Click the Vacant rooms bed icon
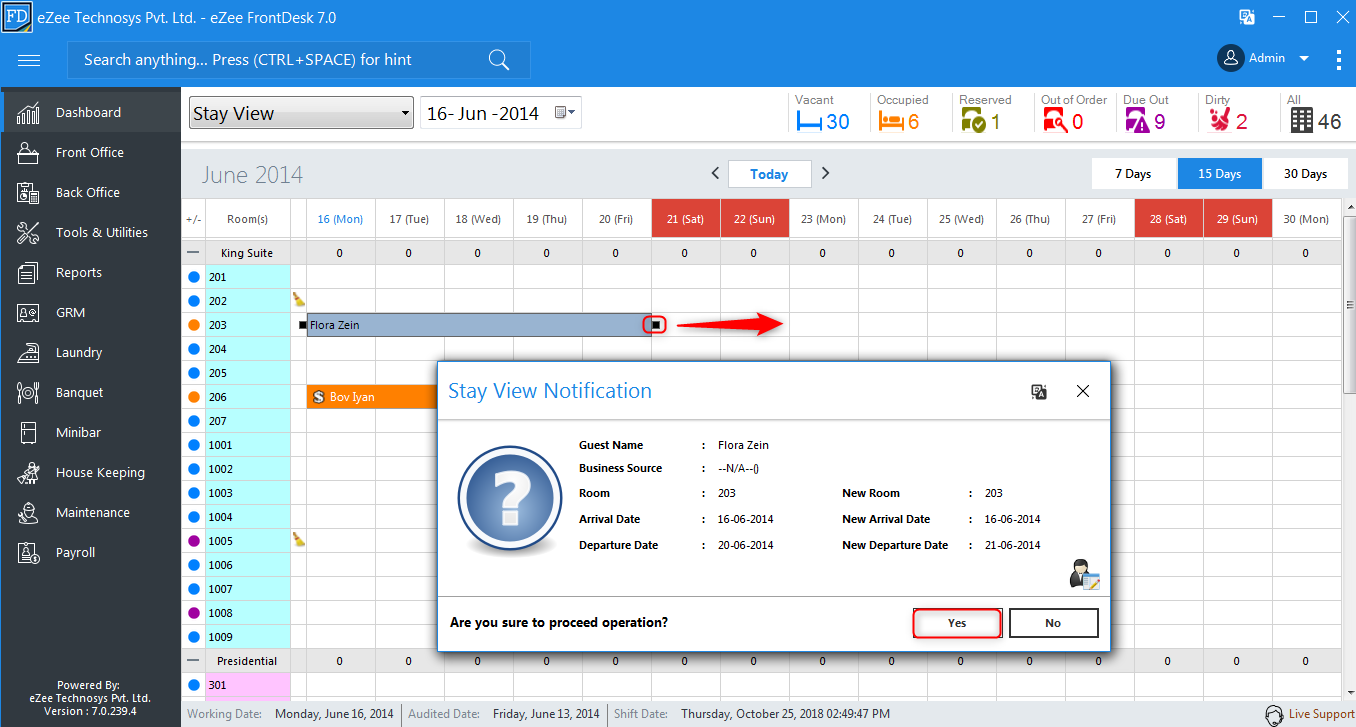1356x727 pixels. (x=808, y=122)
